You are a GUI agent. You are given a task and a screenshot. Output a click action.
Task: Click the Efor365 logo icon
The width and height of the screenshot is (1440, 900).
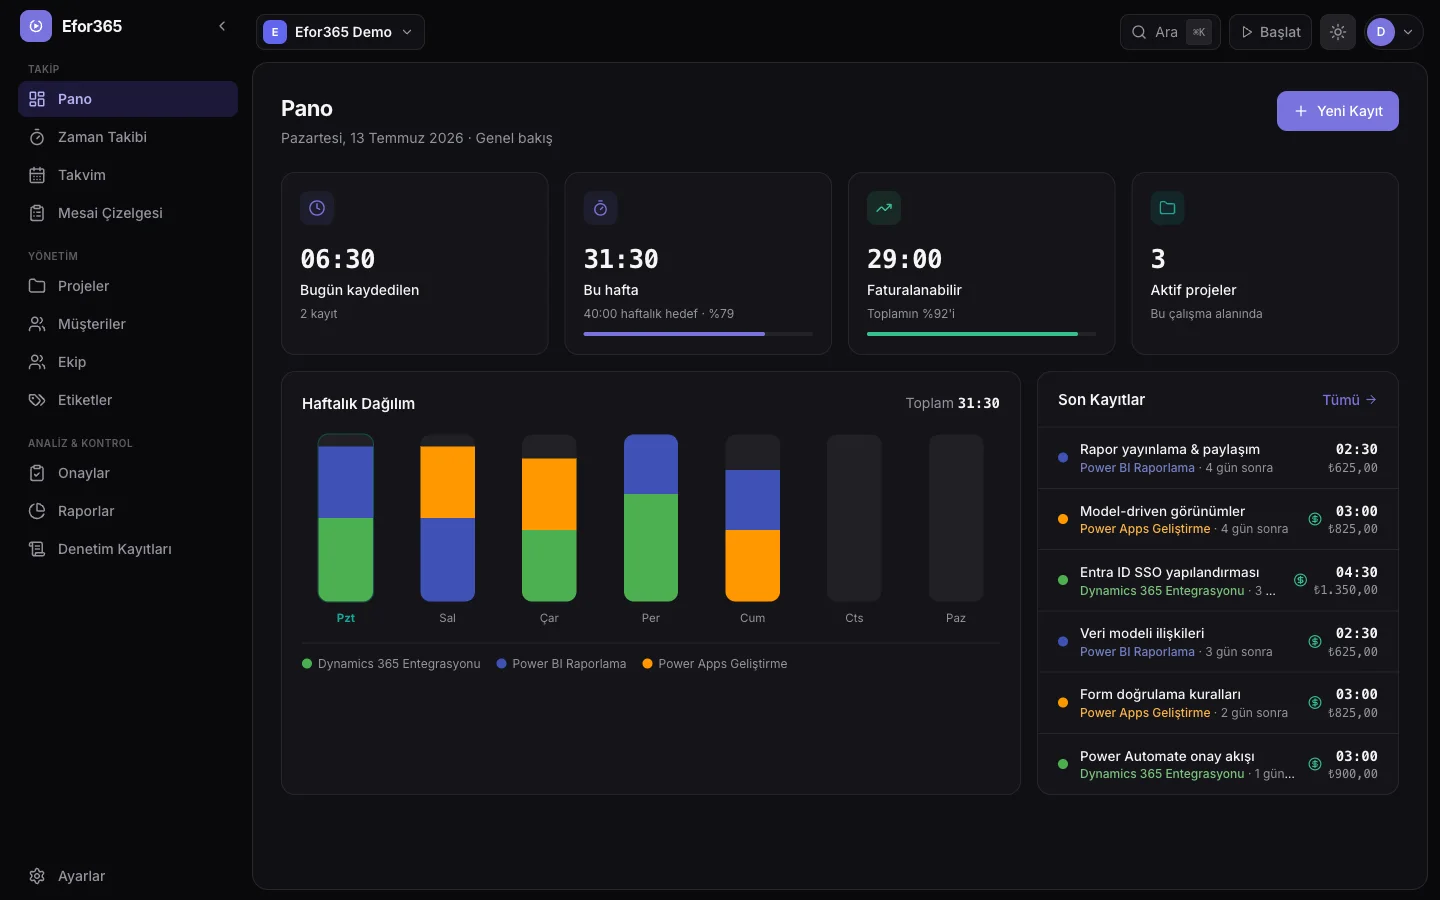click(36, 26)
